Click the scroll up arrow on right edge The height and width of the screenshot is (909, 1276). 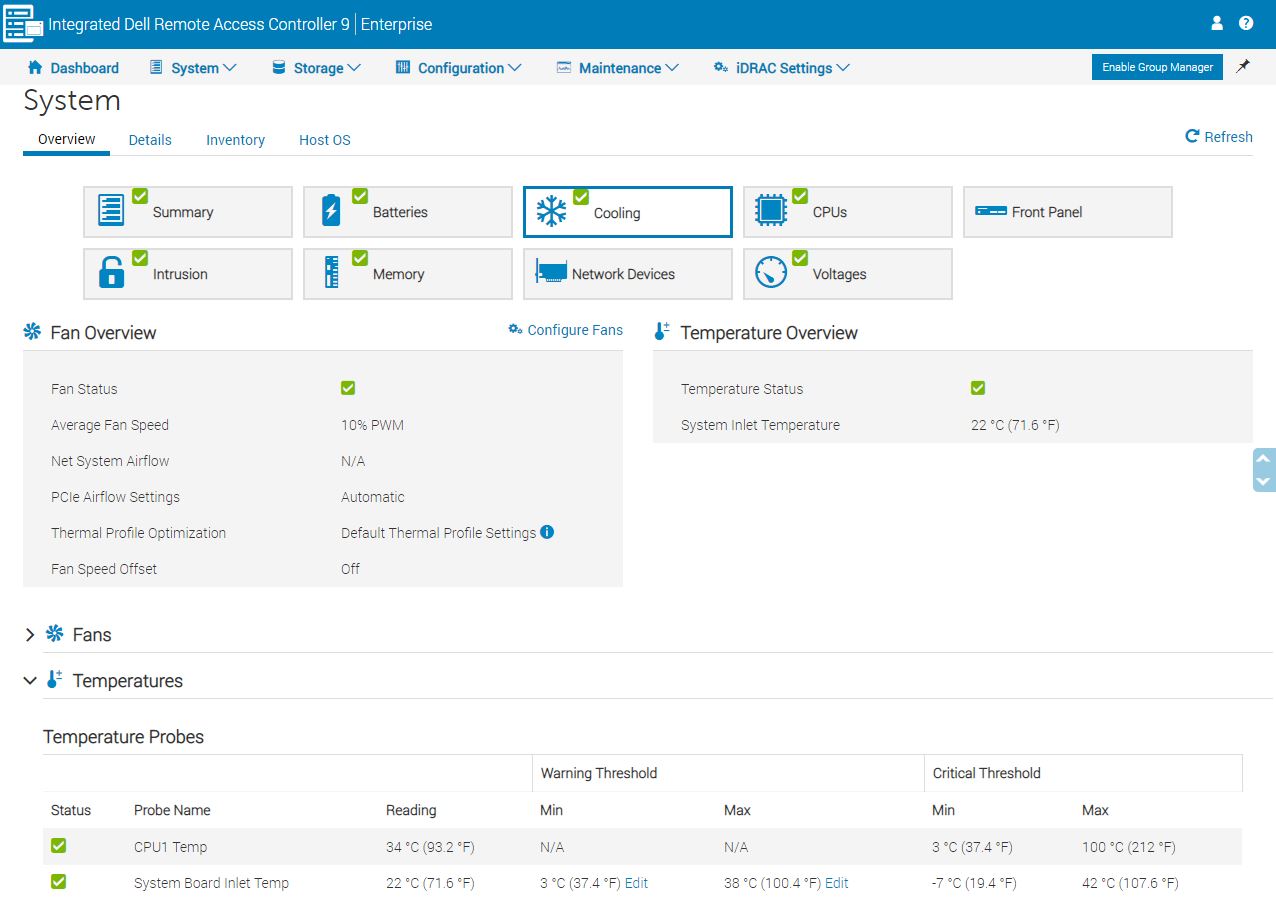[x=1264, y=459]
